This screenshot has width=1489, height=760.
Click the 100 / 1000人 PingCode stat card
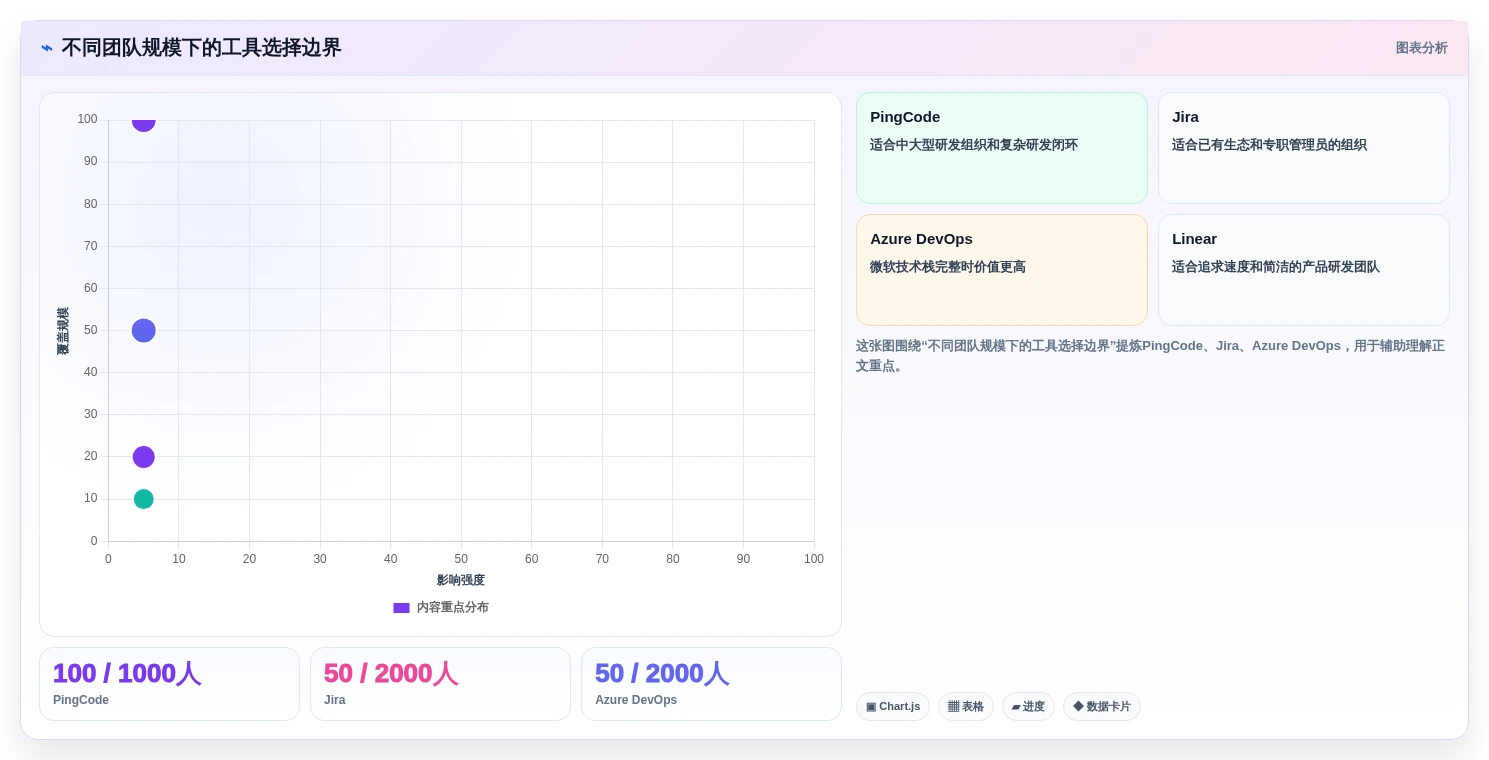[169, 684]
